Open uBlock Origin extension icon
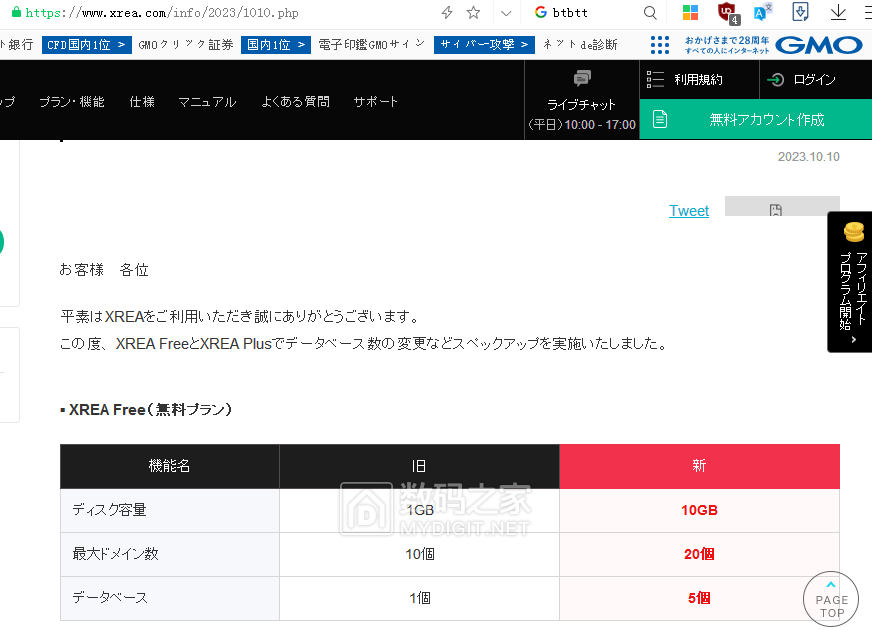Screen dimensions: 872x630 [x=727, y=13]
